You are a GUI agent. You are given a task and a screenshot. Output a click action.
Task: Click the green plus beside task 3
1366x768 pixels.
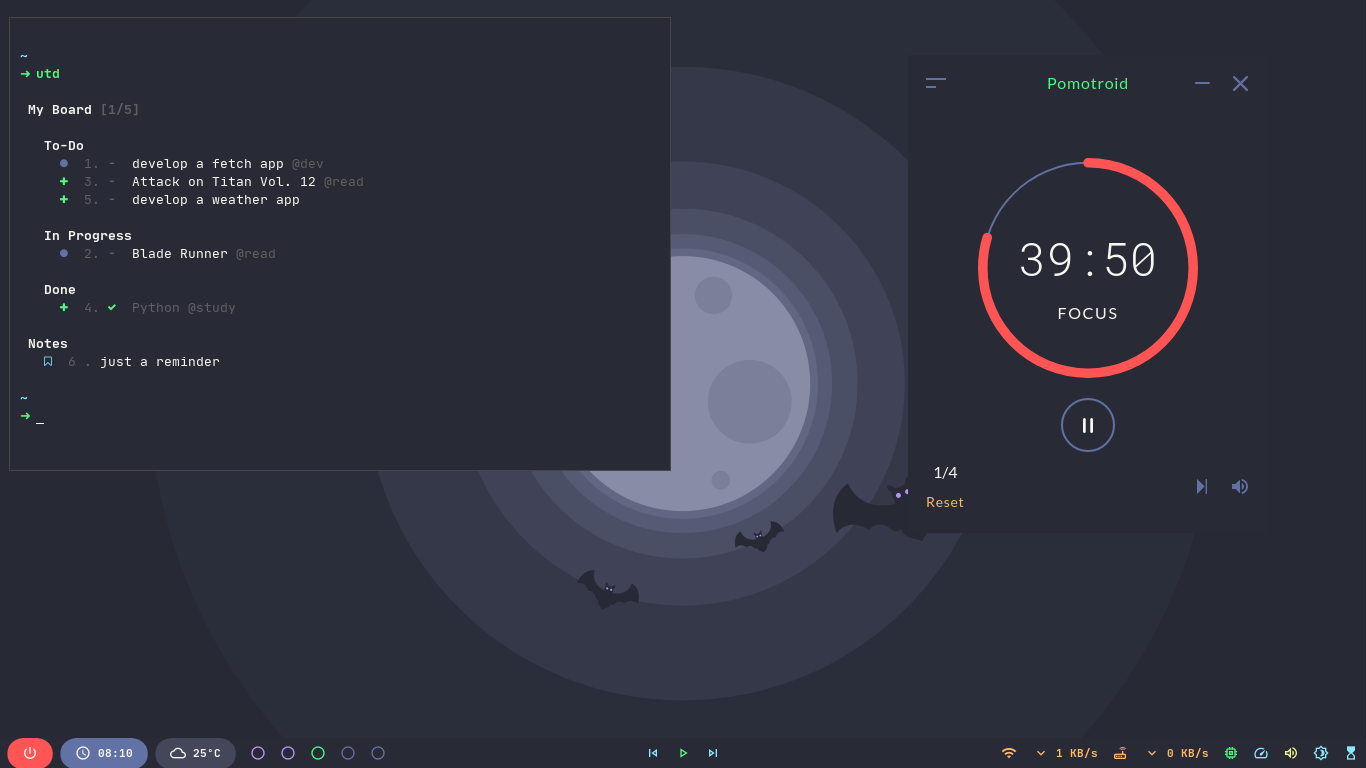64,181
